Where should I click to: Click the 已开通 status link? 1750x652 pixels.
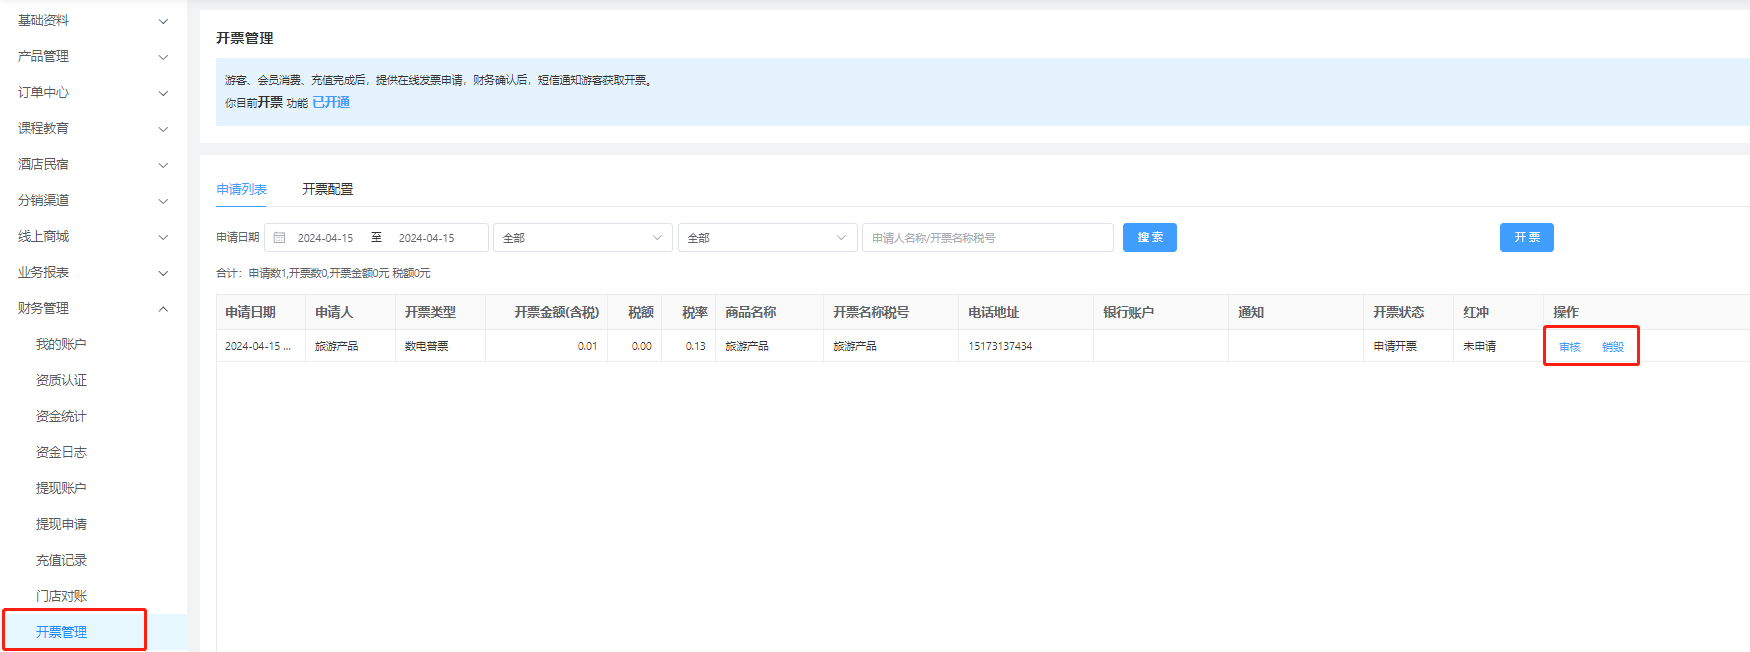[331, 102]
